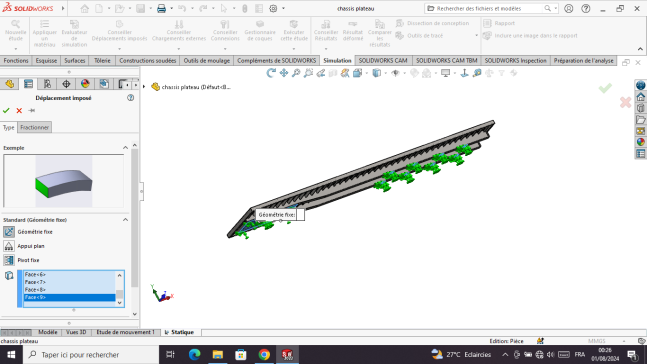Open the Constructions soudées ribbon tab
Image resolution: width=647 pixels, height=364 pixels.
coord(148,61)
